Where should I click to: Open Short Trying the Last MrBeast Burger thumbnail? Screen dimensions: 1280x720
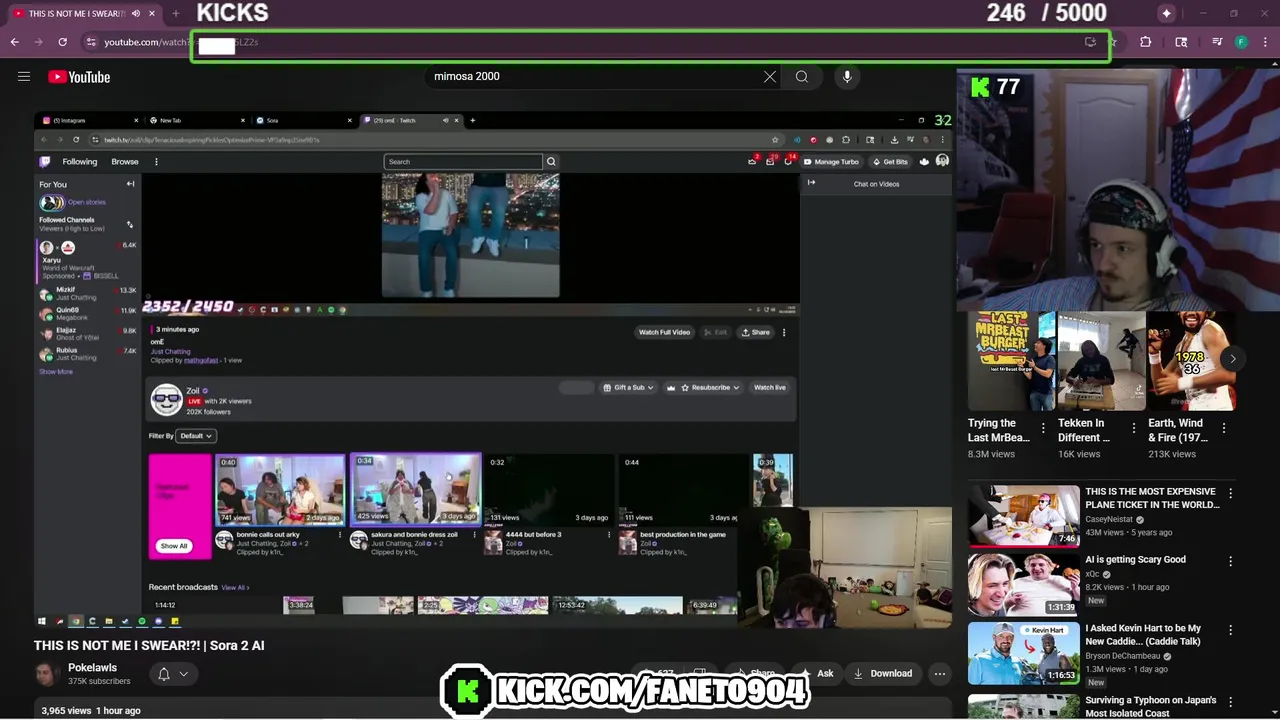(1011, 361)
